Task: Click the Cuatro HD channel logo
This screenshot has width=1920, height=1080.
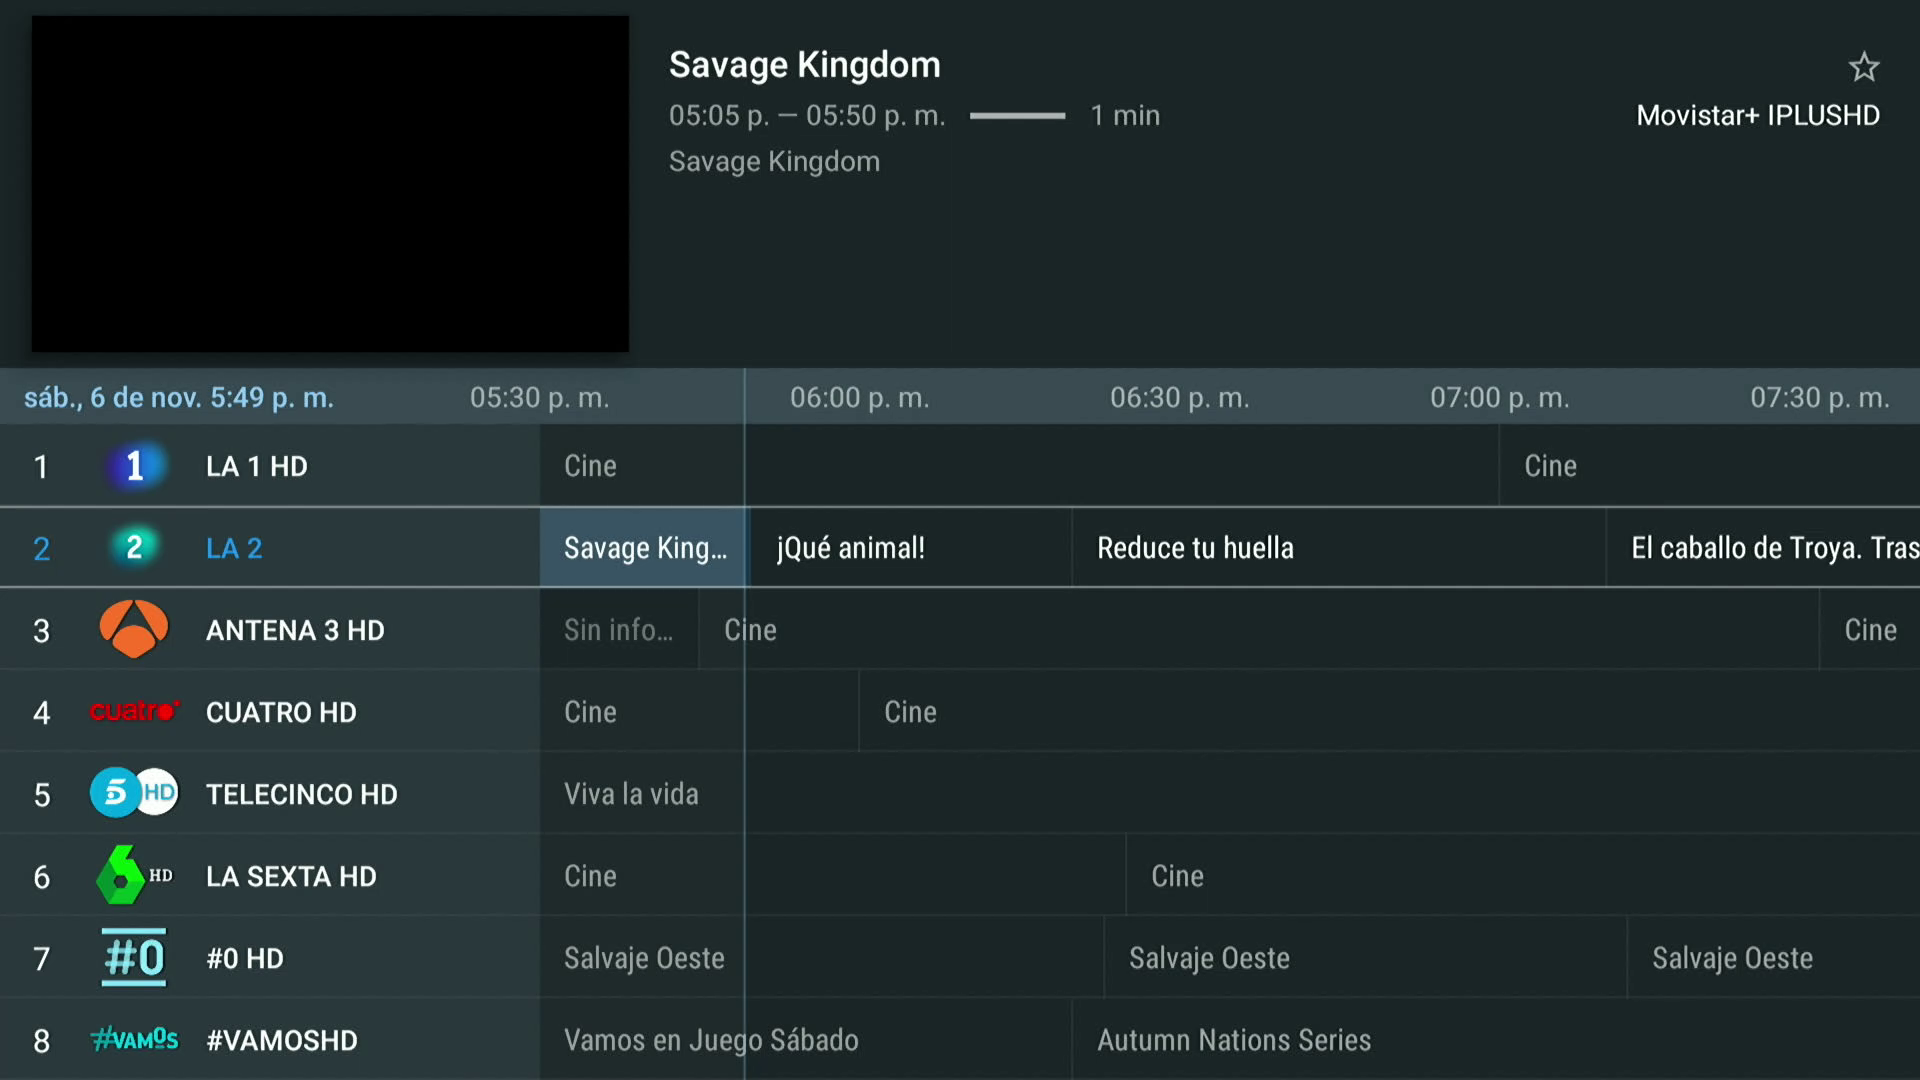Action: [x=134, y=711]
